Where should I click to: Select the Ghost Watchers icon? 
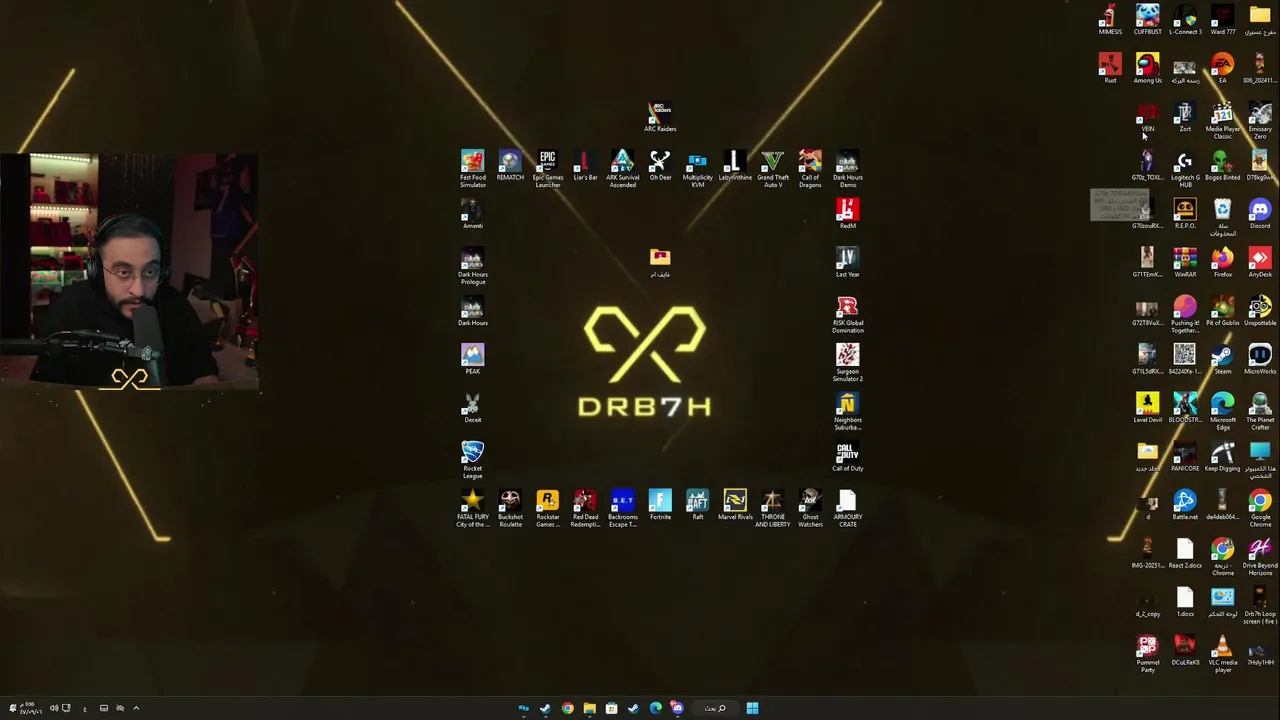tap(810, 509)
